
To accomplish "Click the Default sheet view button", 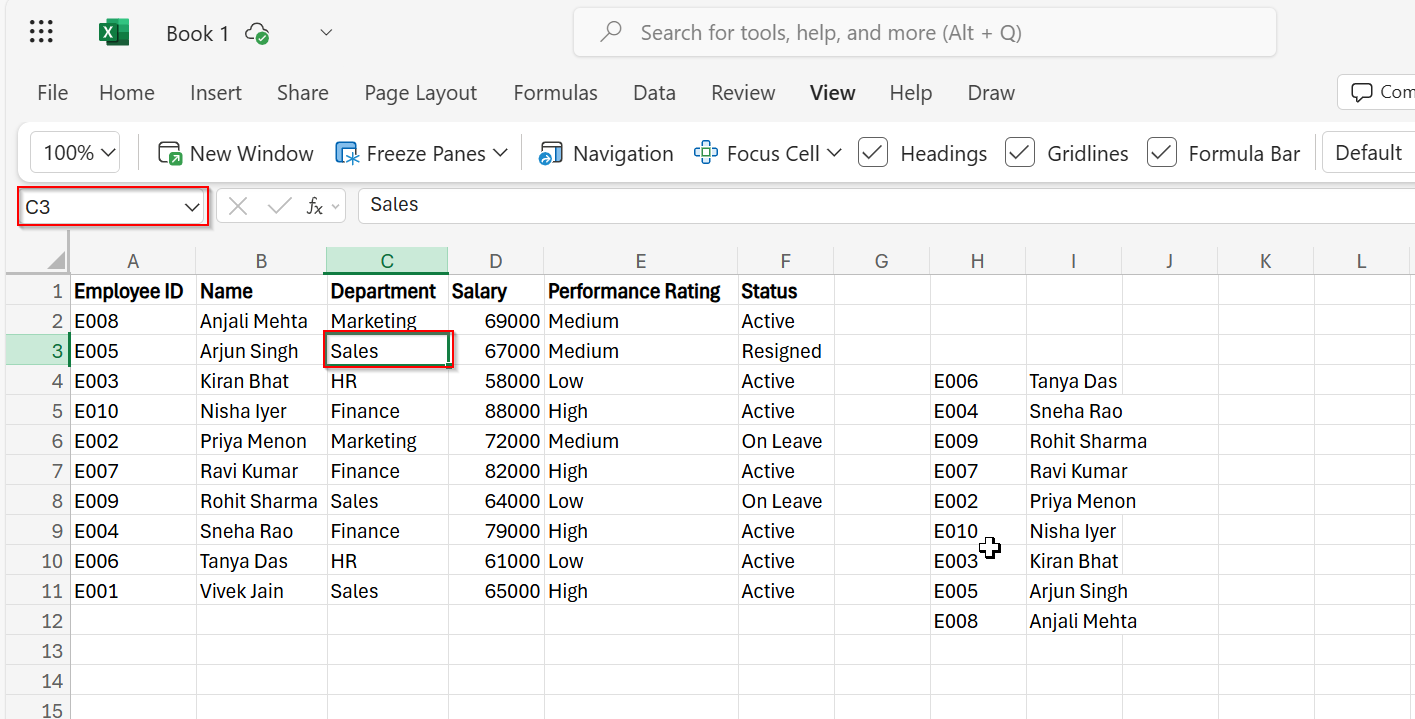I will click(1368, 152).
